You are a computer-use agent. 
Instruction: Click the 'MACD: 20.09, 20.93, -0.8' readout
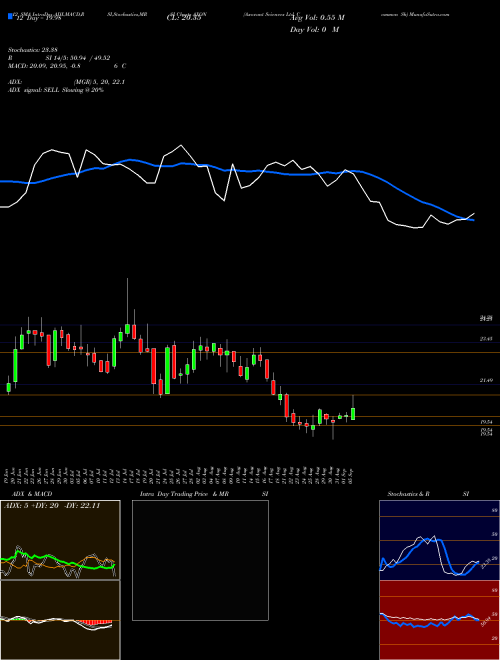(x=44, y=66)
